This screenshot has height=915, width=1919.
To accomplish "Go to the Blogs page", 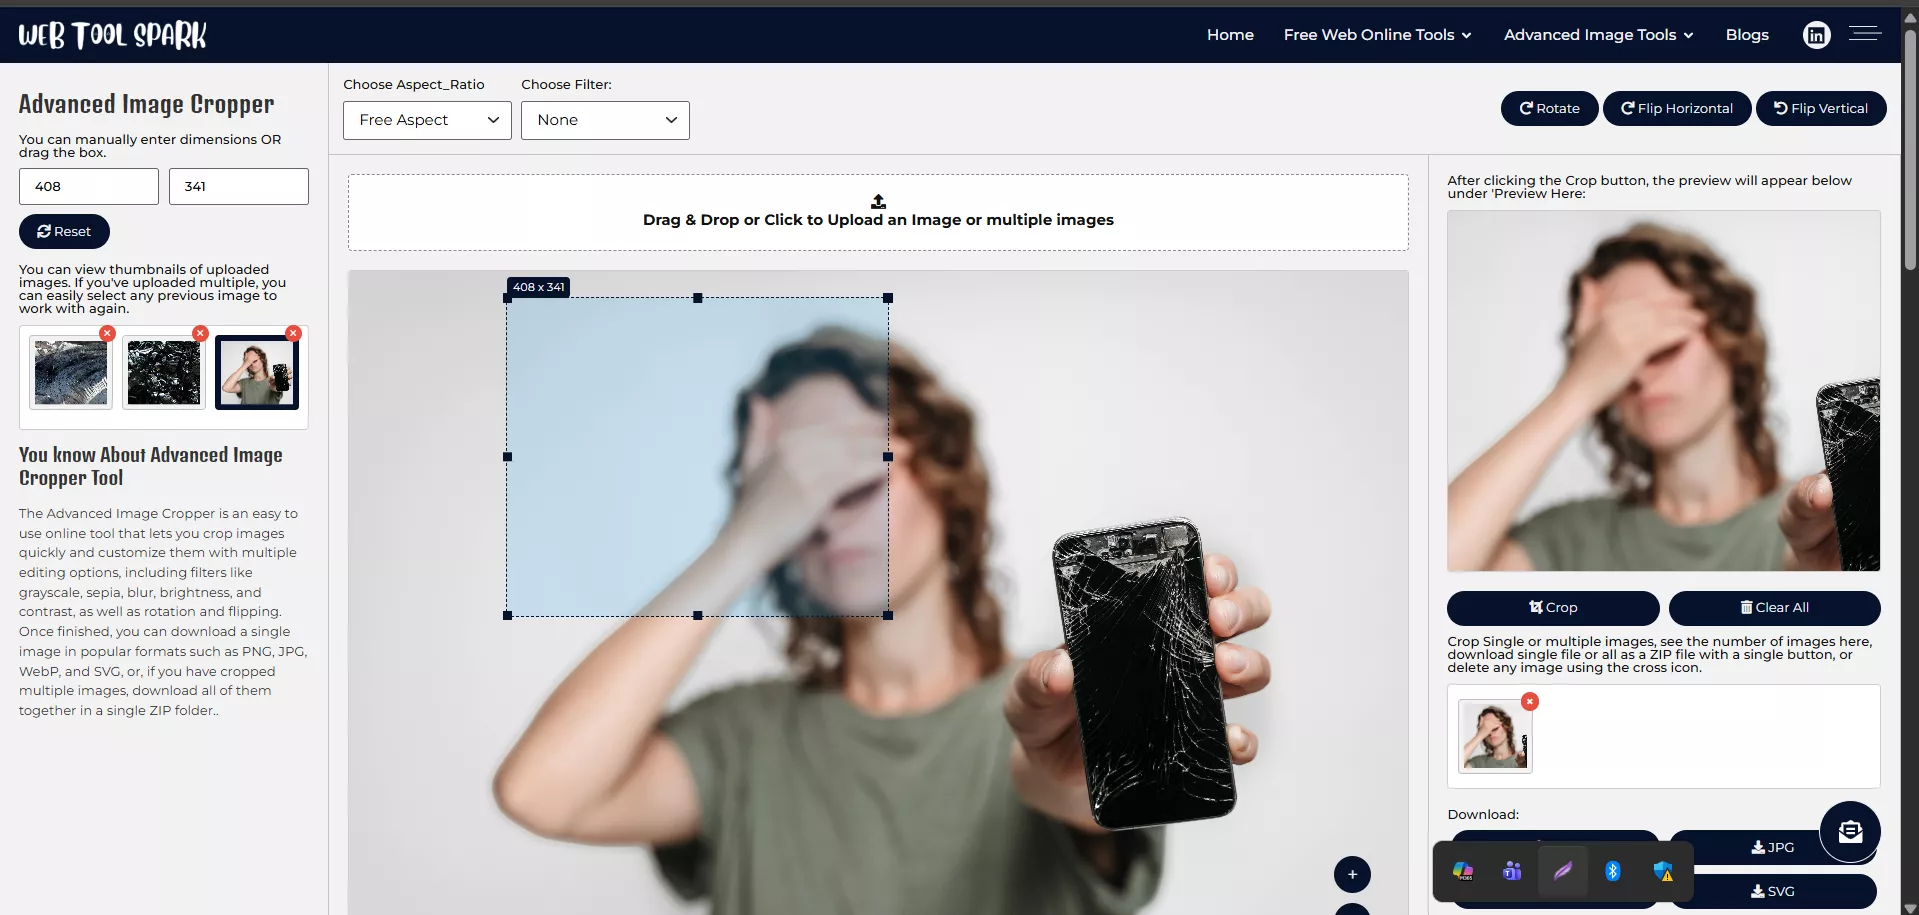I will (1747, 35).
